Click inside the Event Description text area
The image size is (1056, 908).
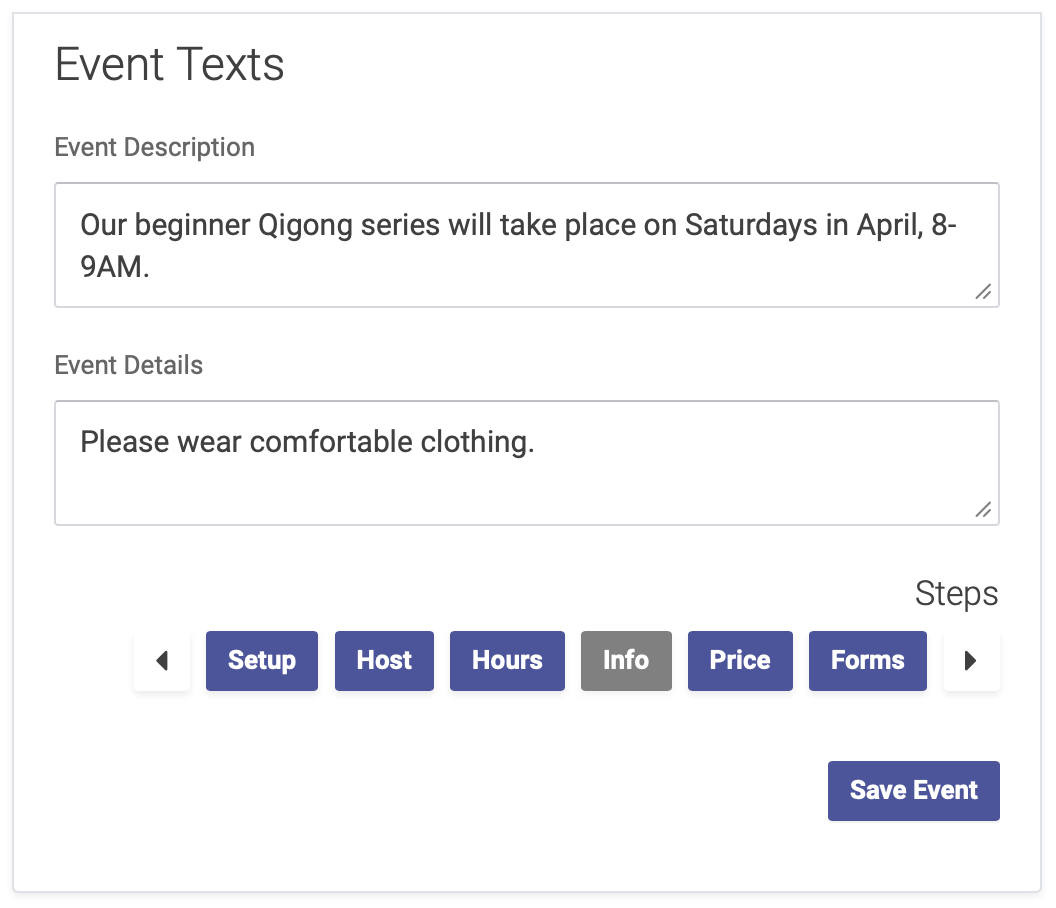click(x=527, y=245)
